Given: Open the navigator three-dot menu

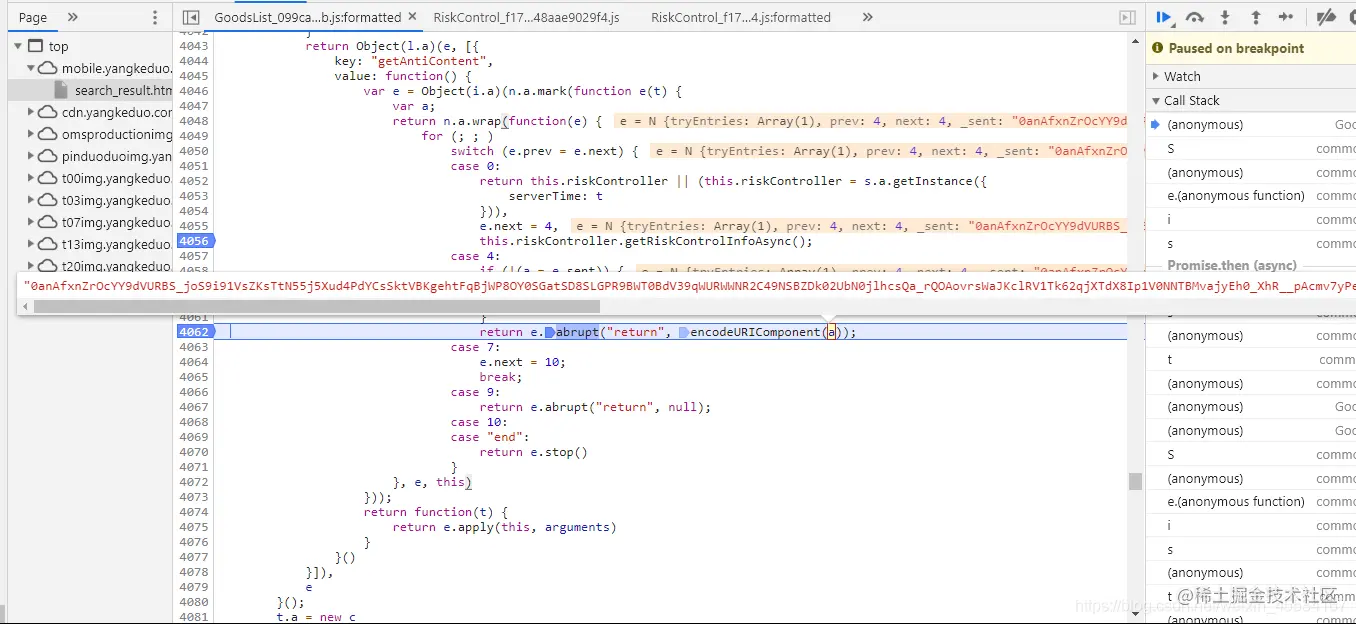Looking at the screenshot, I should point(154,17).
